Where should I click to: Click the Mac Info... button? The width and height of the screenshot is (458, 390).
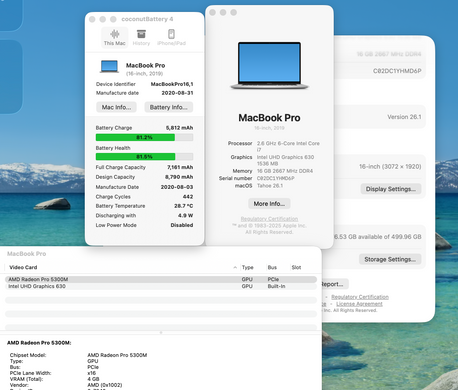click(x=116, y=107)
